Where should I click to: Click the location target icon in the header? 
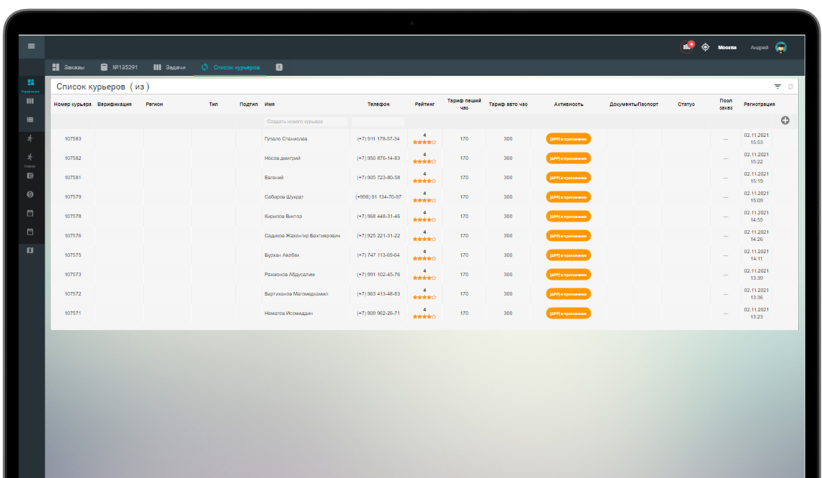tap(705, 47)
